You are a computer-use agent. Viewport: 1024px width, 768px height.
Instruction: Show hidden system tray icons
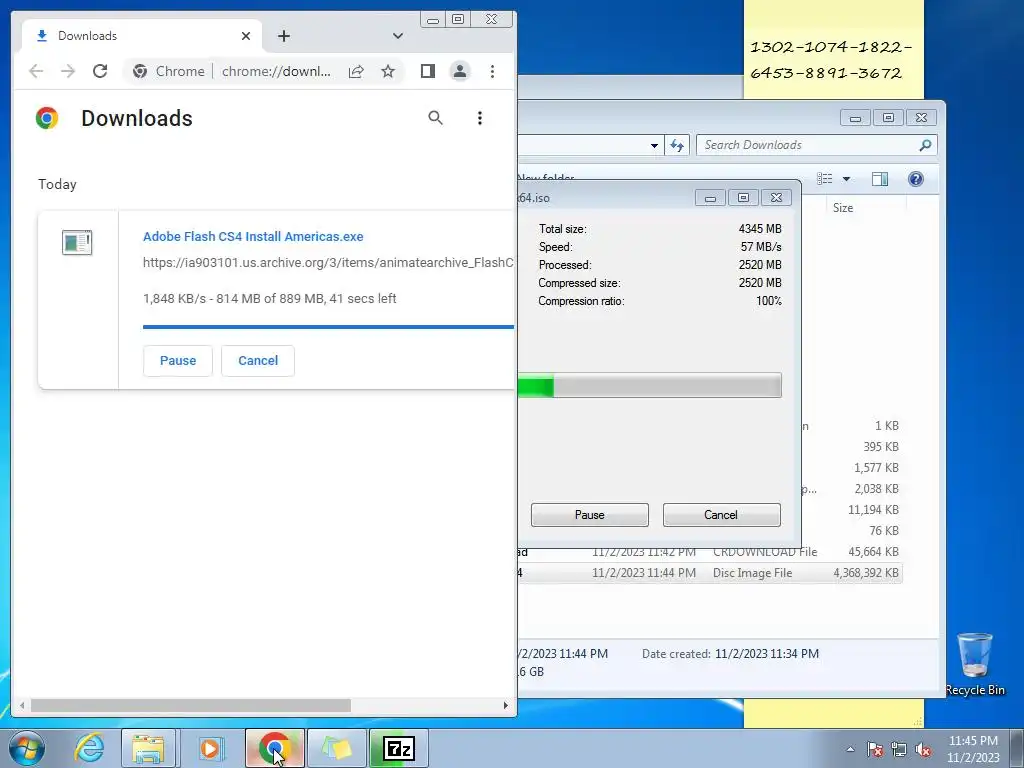pyautogui.click(x=850, y=749)
